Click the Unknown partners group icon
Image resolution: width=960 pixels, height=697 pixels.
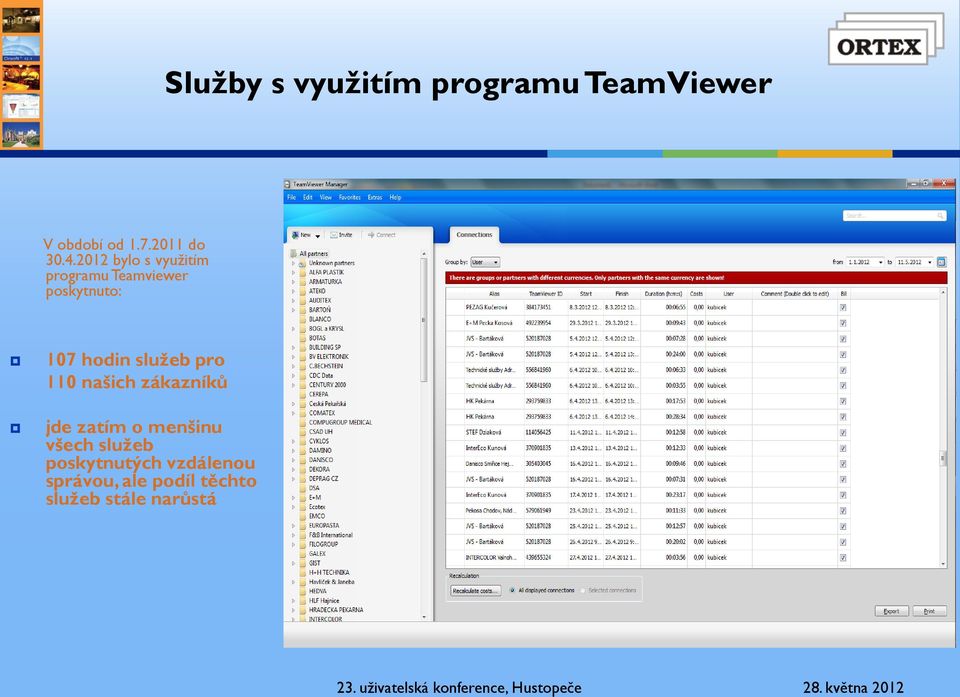coord(302,263)
